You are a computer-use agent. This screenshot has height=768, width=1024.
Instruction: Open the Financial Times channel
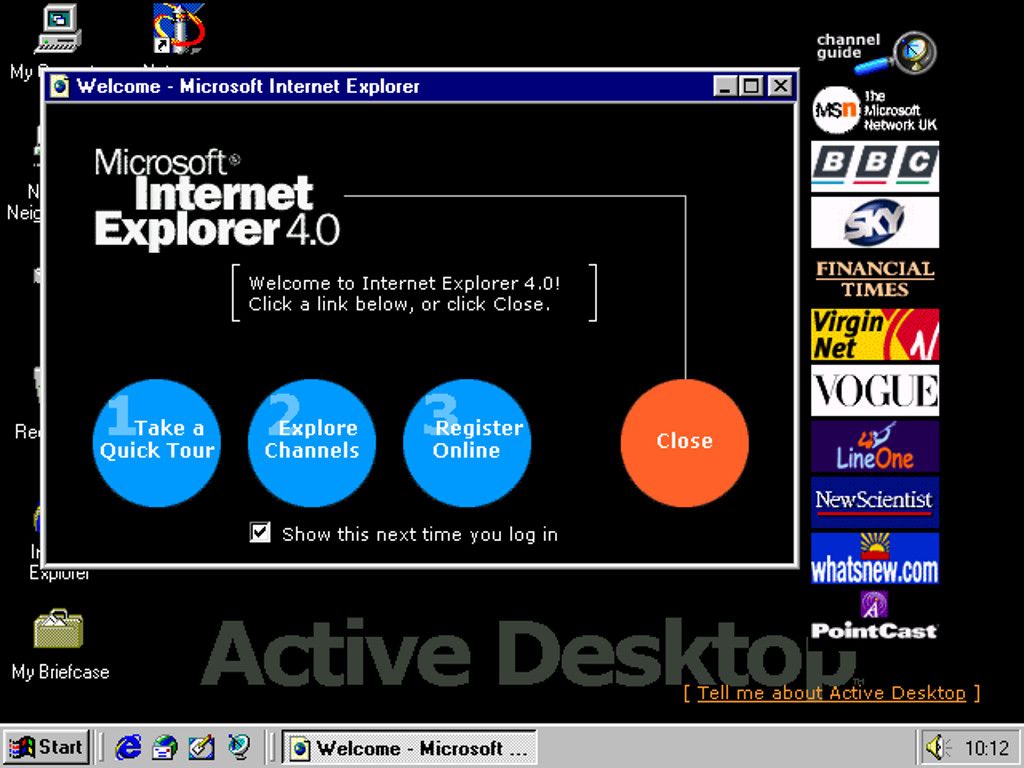point(875,279)
